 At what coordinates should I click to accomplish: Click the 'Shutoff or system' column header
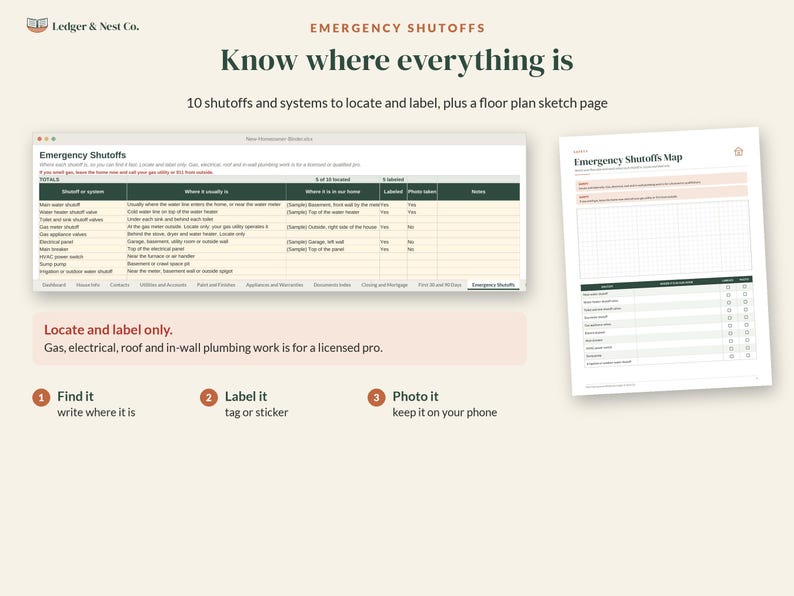83,192
